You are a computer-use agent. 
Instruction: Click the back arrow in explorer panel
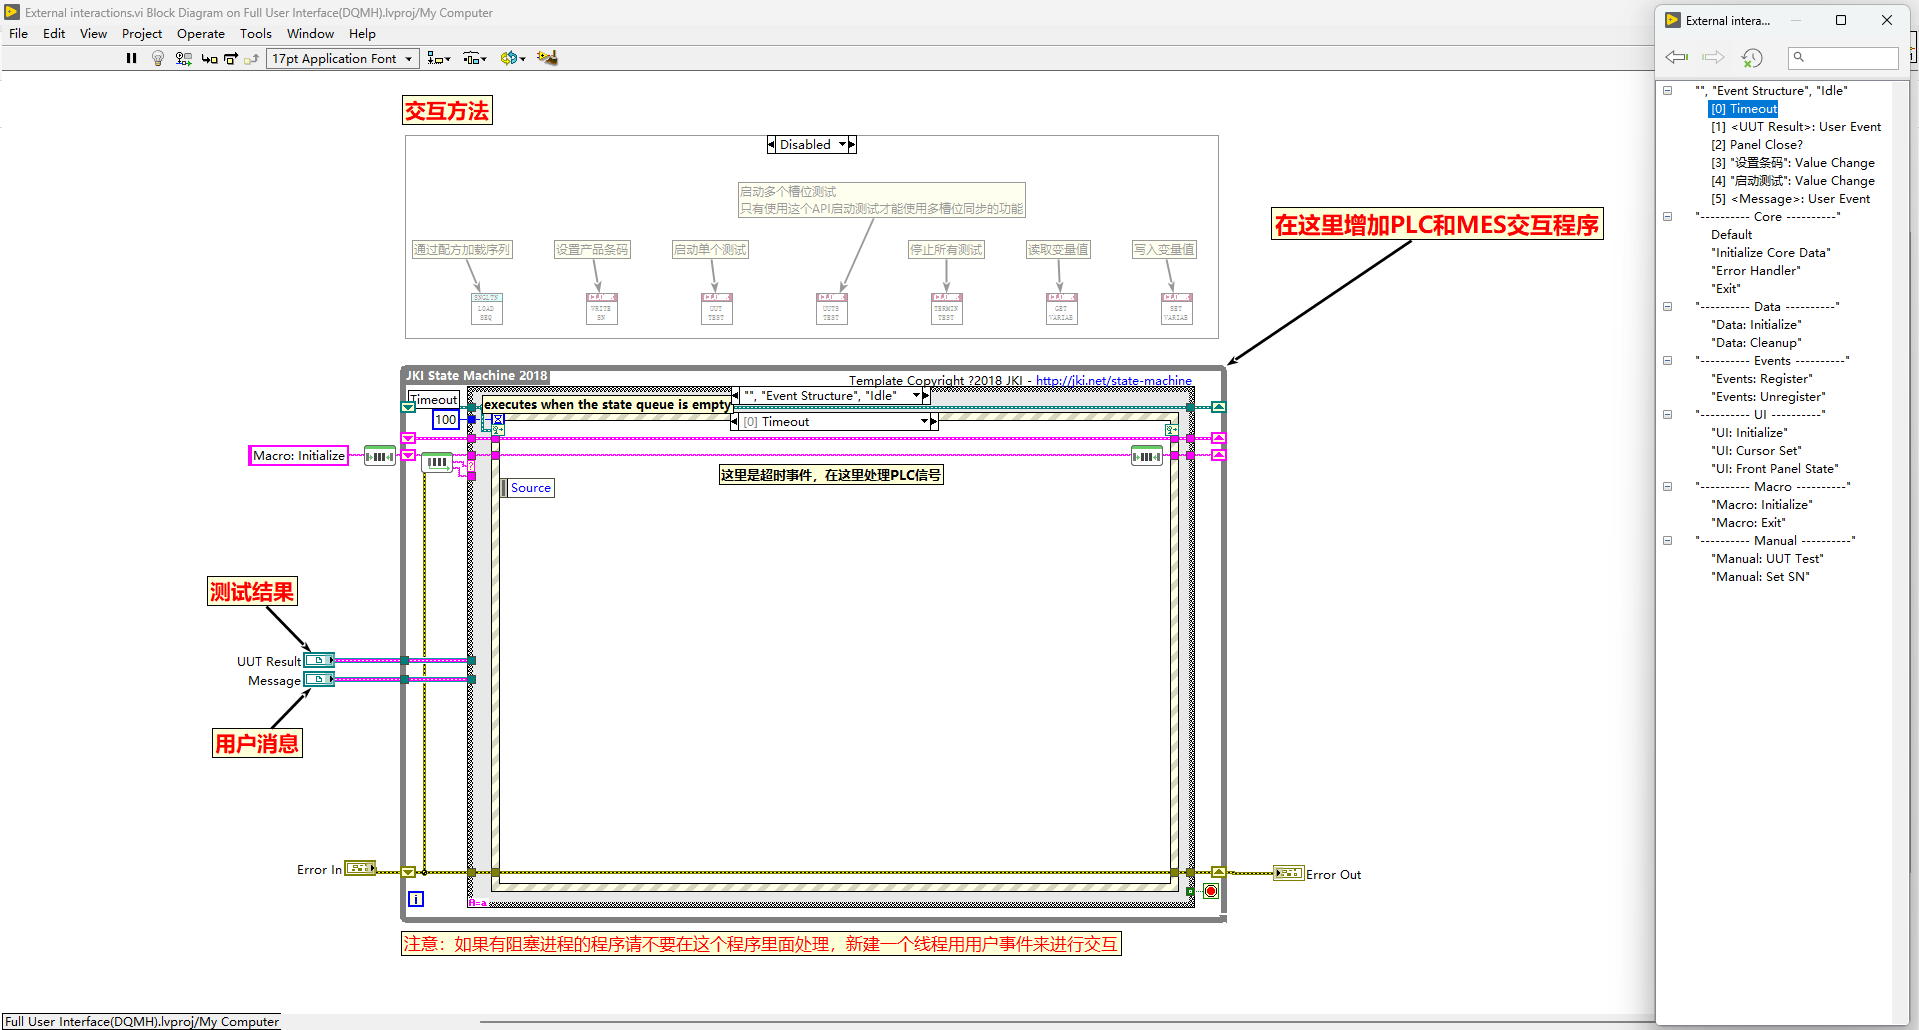coord(1676,57)
